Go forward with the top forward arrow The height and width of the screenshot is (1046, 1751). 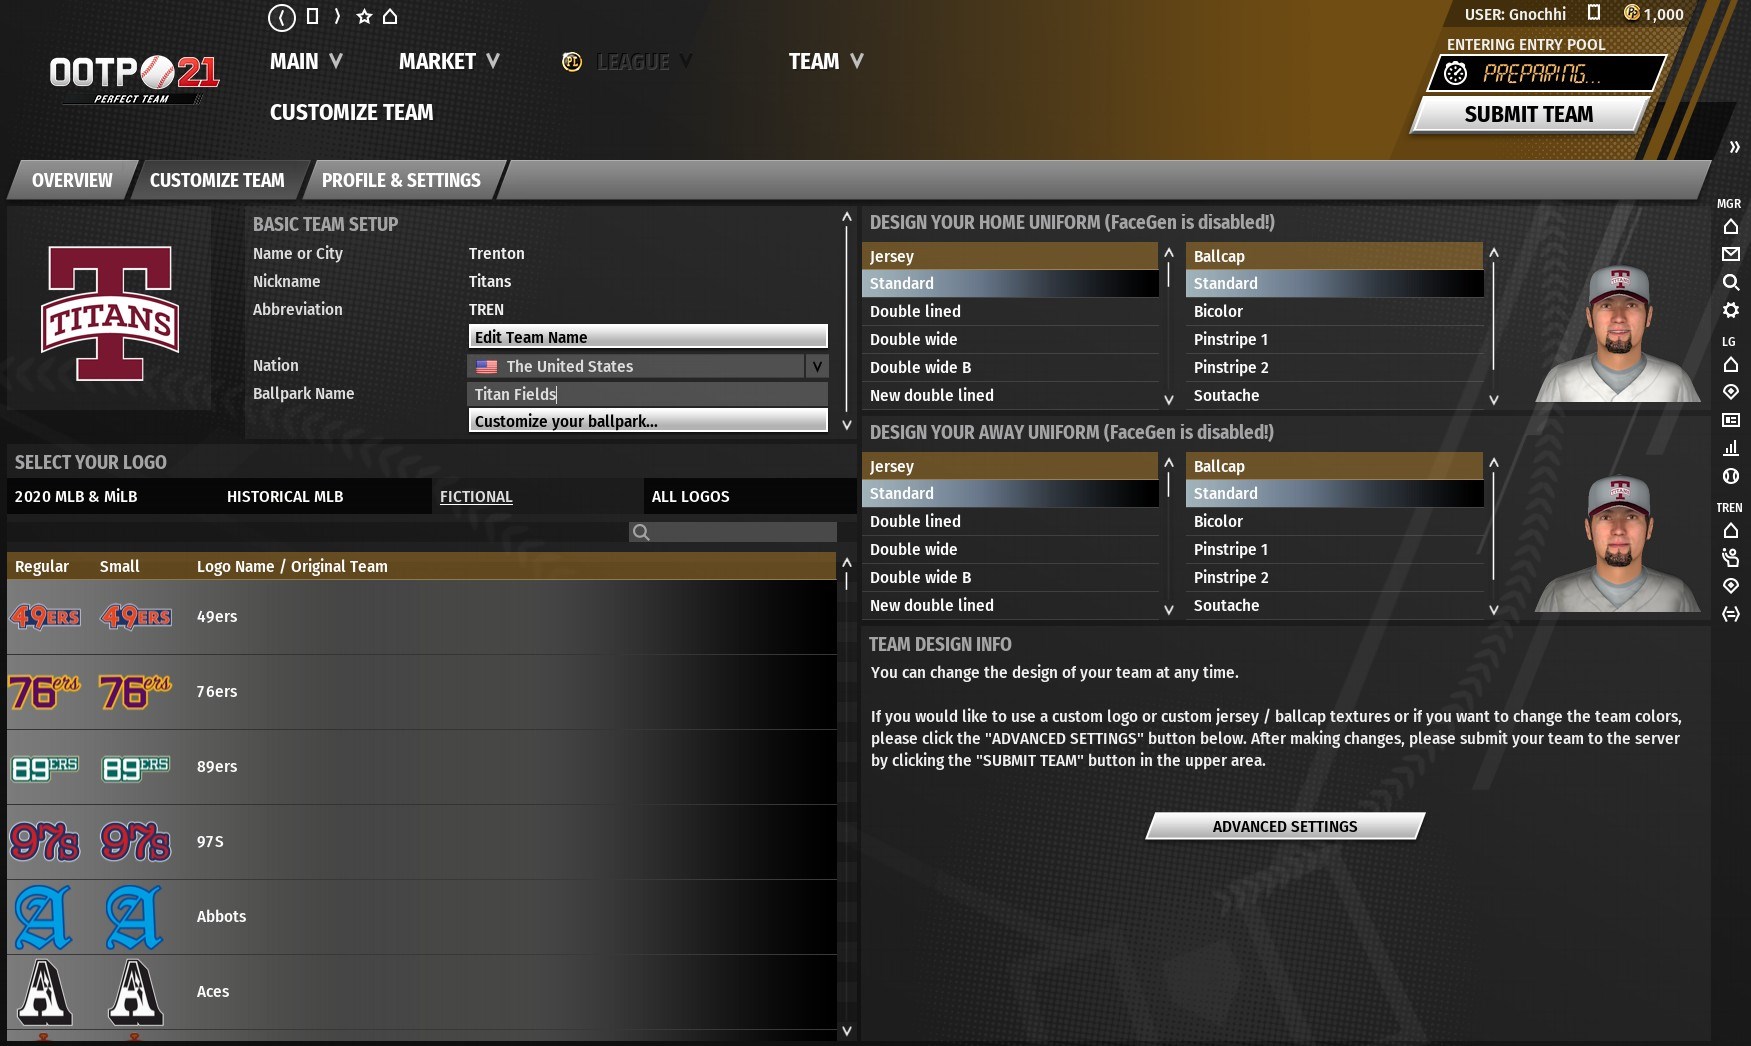click(337, 16)
